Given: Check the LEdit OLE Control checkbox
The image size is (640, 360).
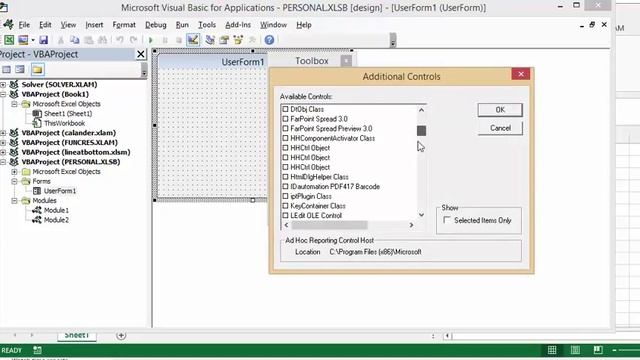Looking at the screenshot, I should 285,216.
